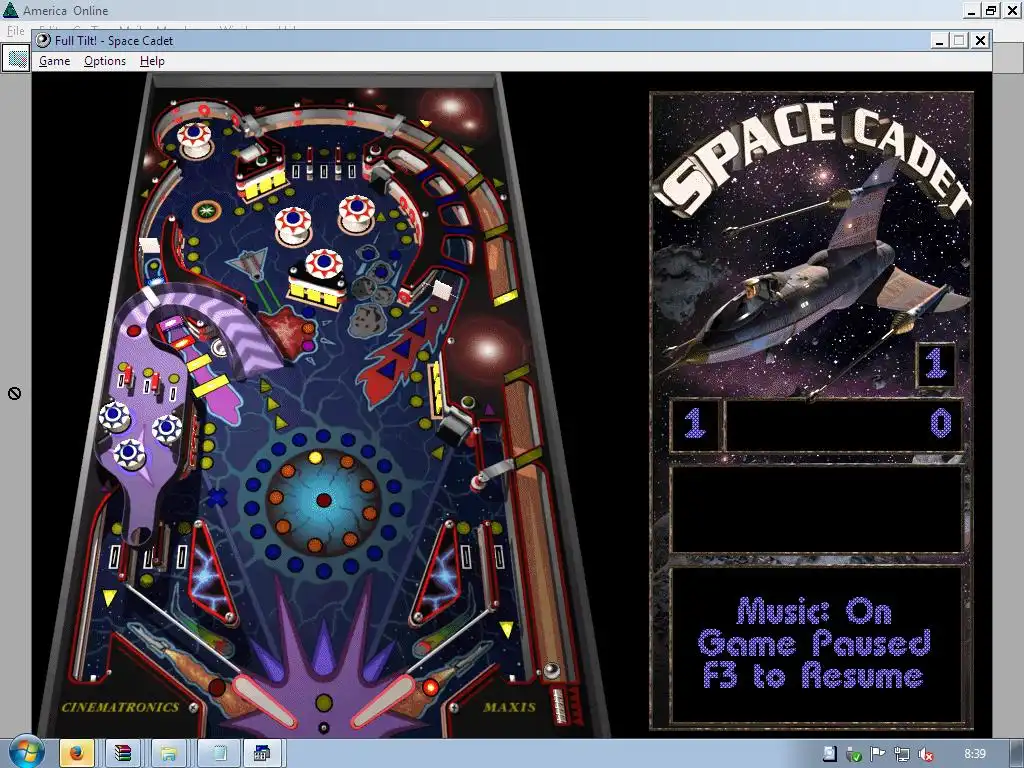1024x768 pixels.
Task: Click the silver pinball in the plunger lane
Action: (551, 671)
